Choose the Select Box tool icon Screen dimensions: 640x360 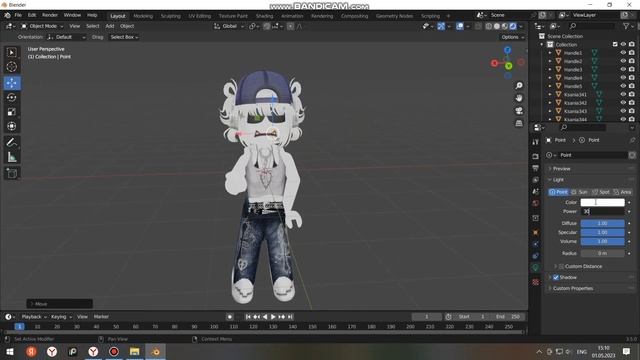point(12,52)
